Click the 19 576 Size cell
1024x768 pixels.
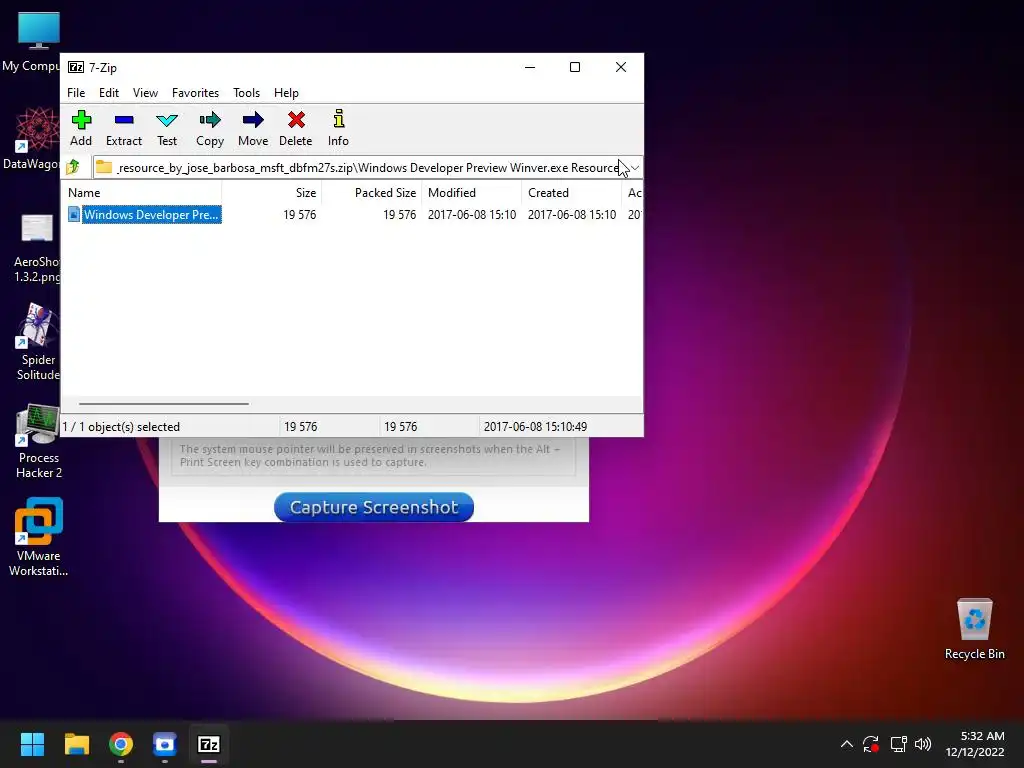[300, 214]
